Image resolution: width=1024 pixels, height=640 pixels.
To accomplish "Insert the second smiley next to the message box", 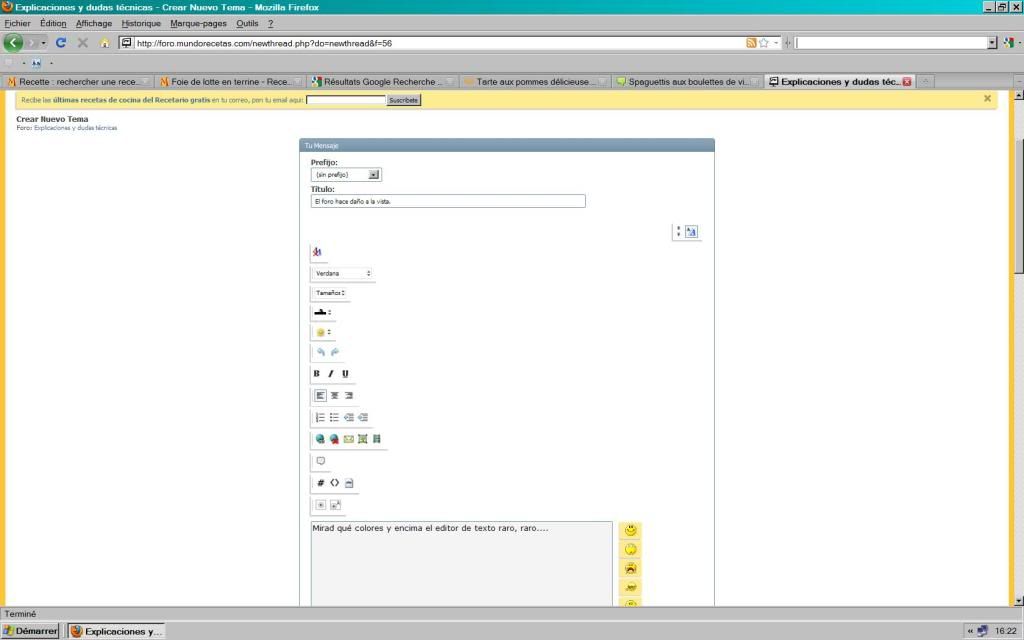I will [630, 549].
